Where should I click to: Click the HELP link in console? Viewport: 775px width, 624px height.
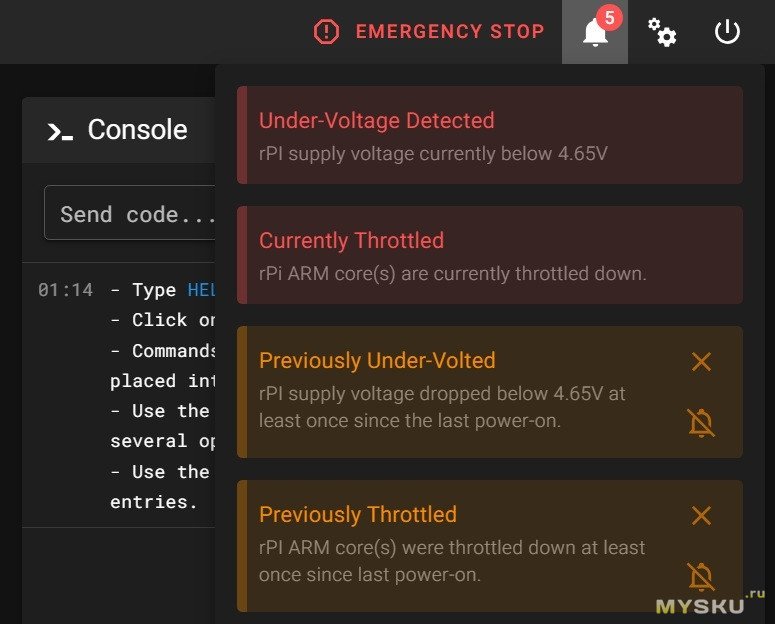[201, 290]
